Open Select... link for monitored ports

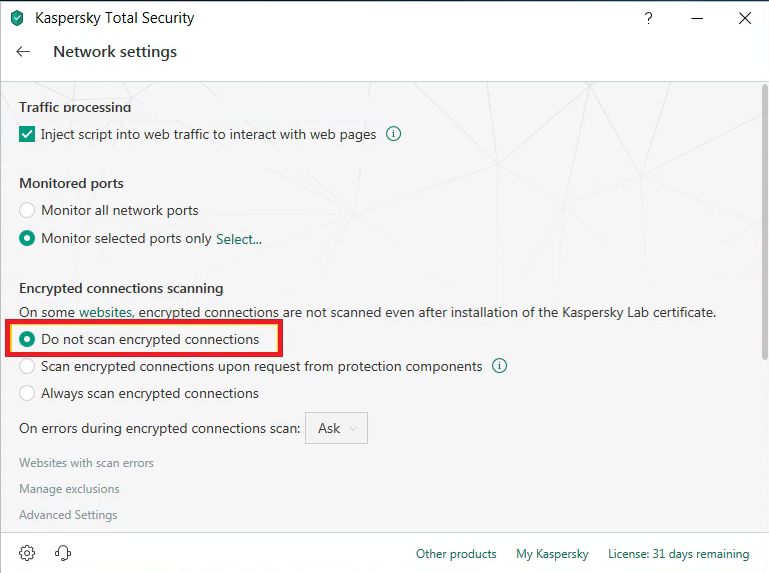[x=239, y=239]
